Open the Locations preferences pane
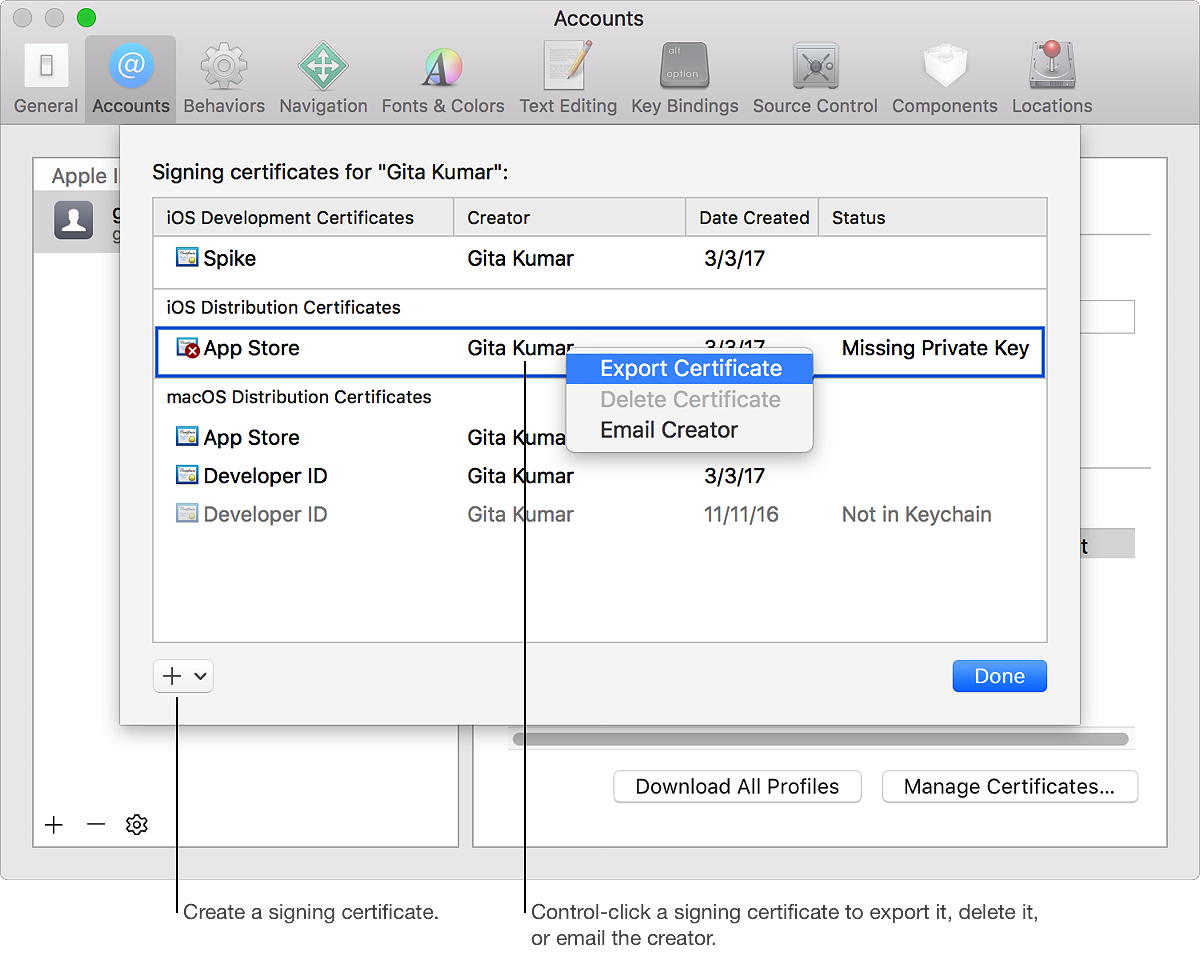Screen dimensions: 1200x956 click(1052, 78)
